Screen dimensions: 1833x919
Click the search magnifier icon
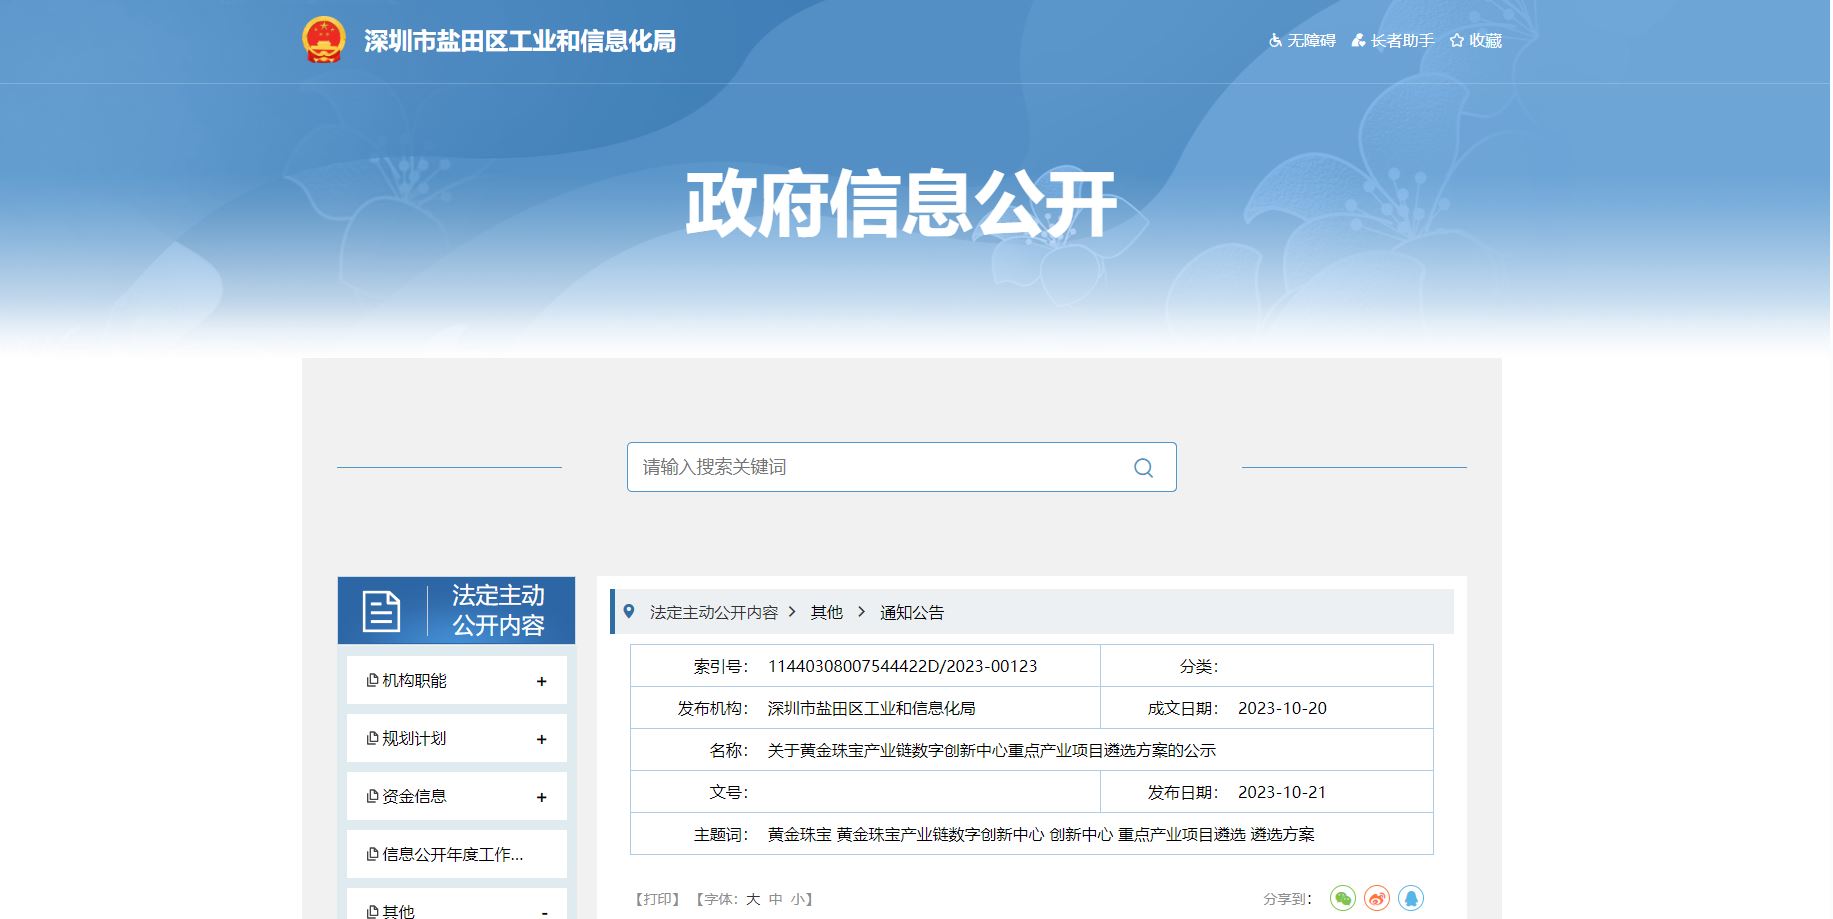[1143, 468]
